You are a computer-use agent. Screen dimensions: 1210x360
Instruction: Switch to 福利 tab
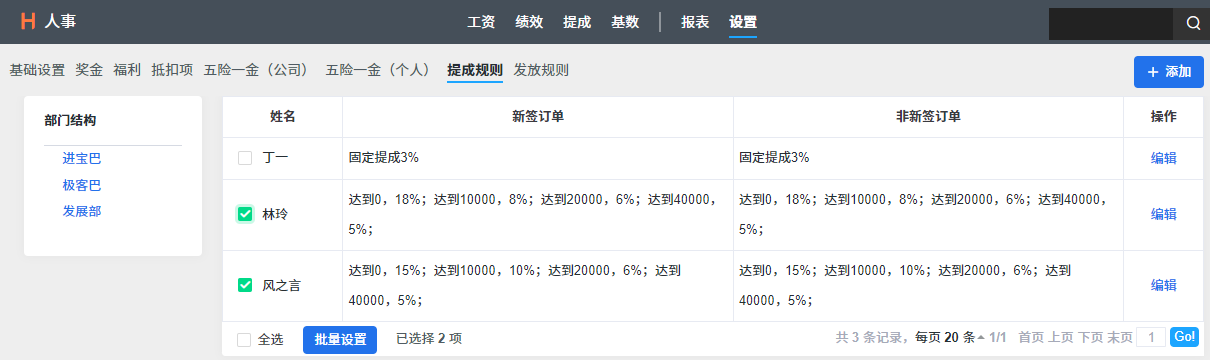[x=127, y=70]
